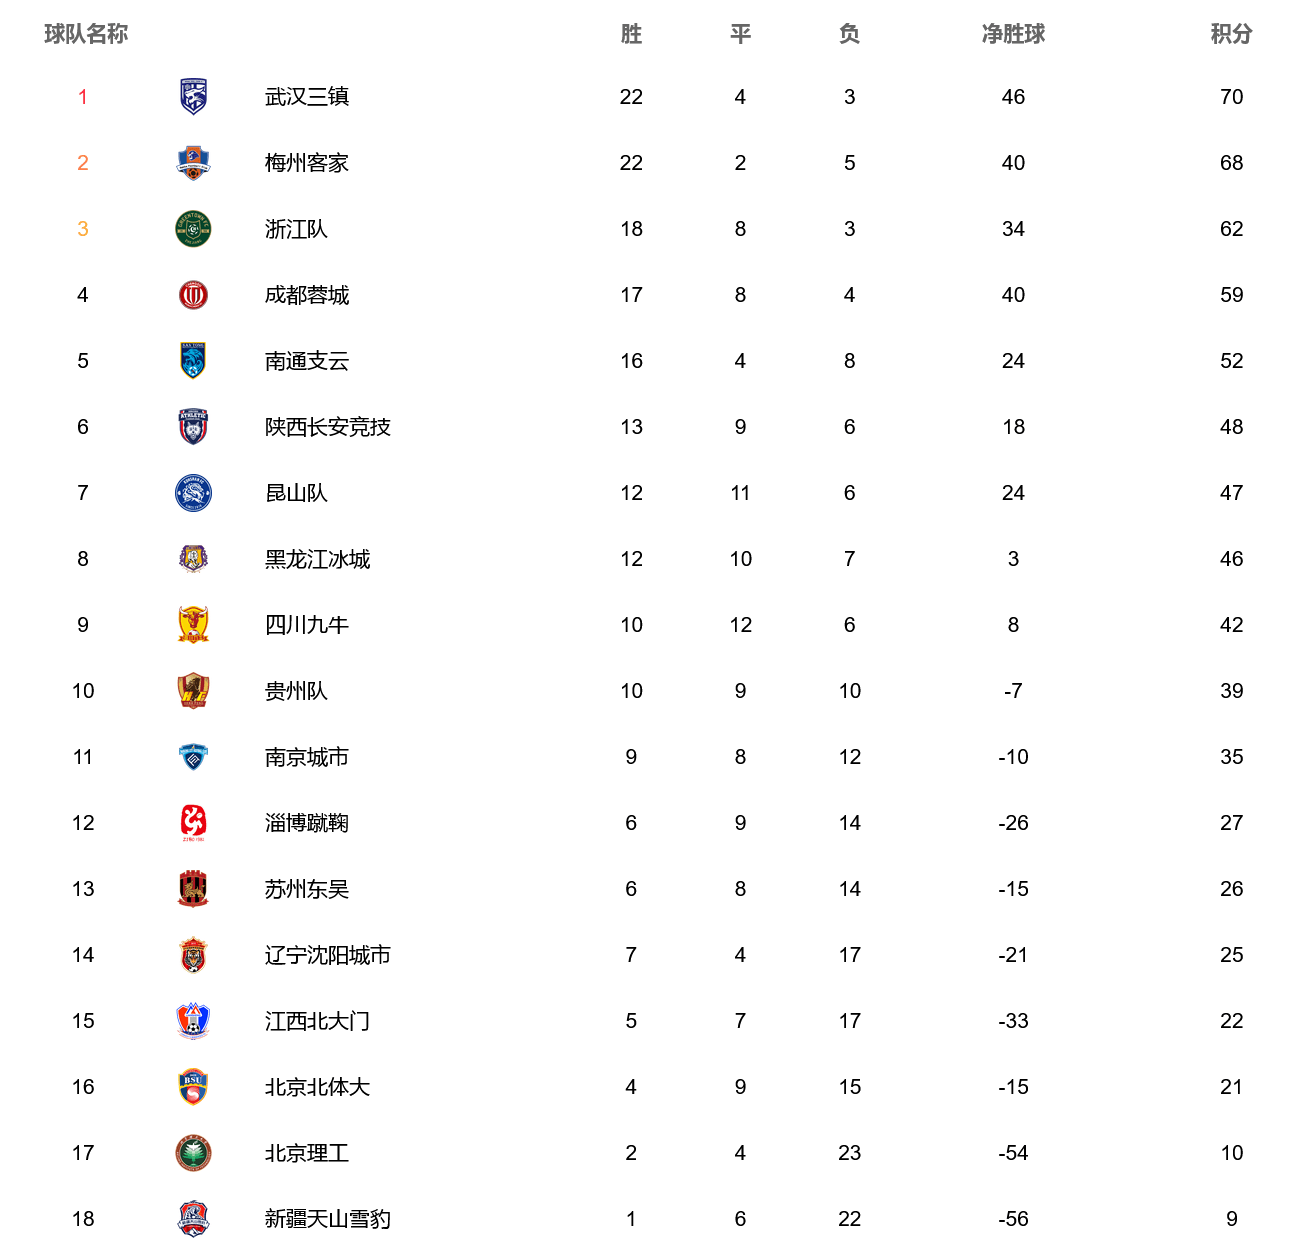
Task: Click the 新疆天山雪豹 team logo
Action: [x=193, y=1219]
